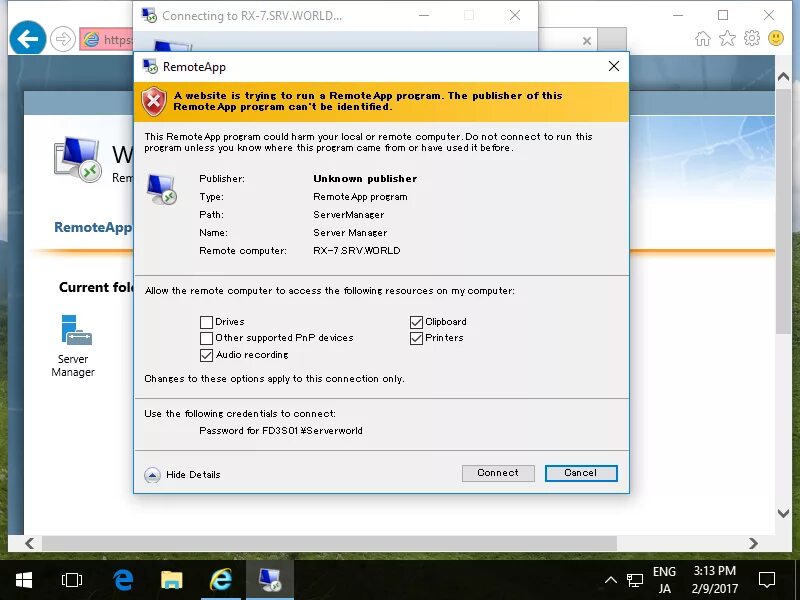800x600 pixels.
Task: Open File Explorer from taskbar
Action: tap(172, 580)
